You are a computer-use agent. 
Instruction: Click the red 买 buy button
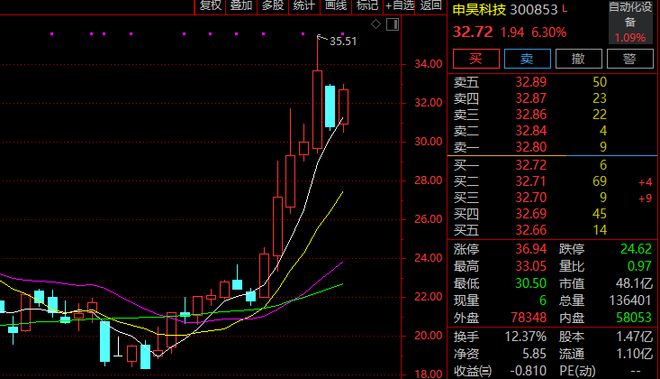(476, 59)
